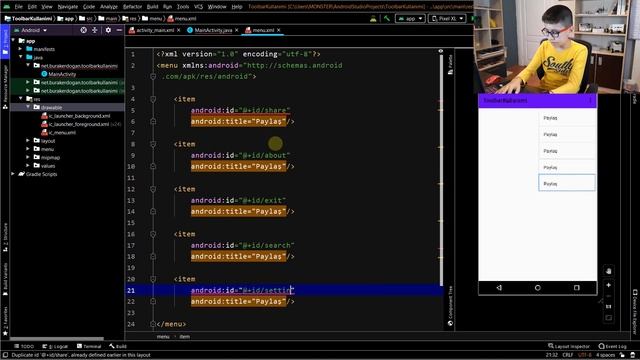
Task: Switch to activity_main.xml tab
Action: (x=155, y=30)
